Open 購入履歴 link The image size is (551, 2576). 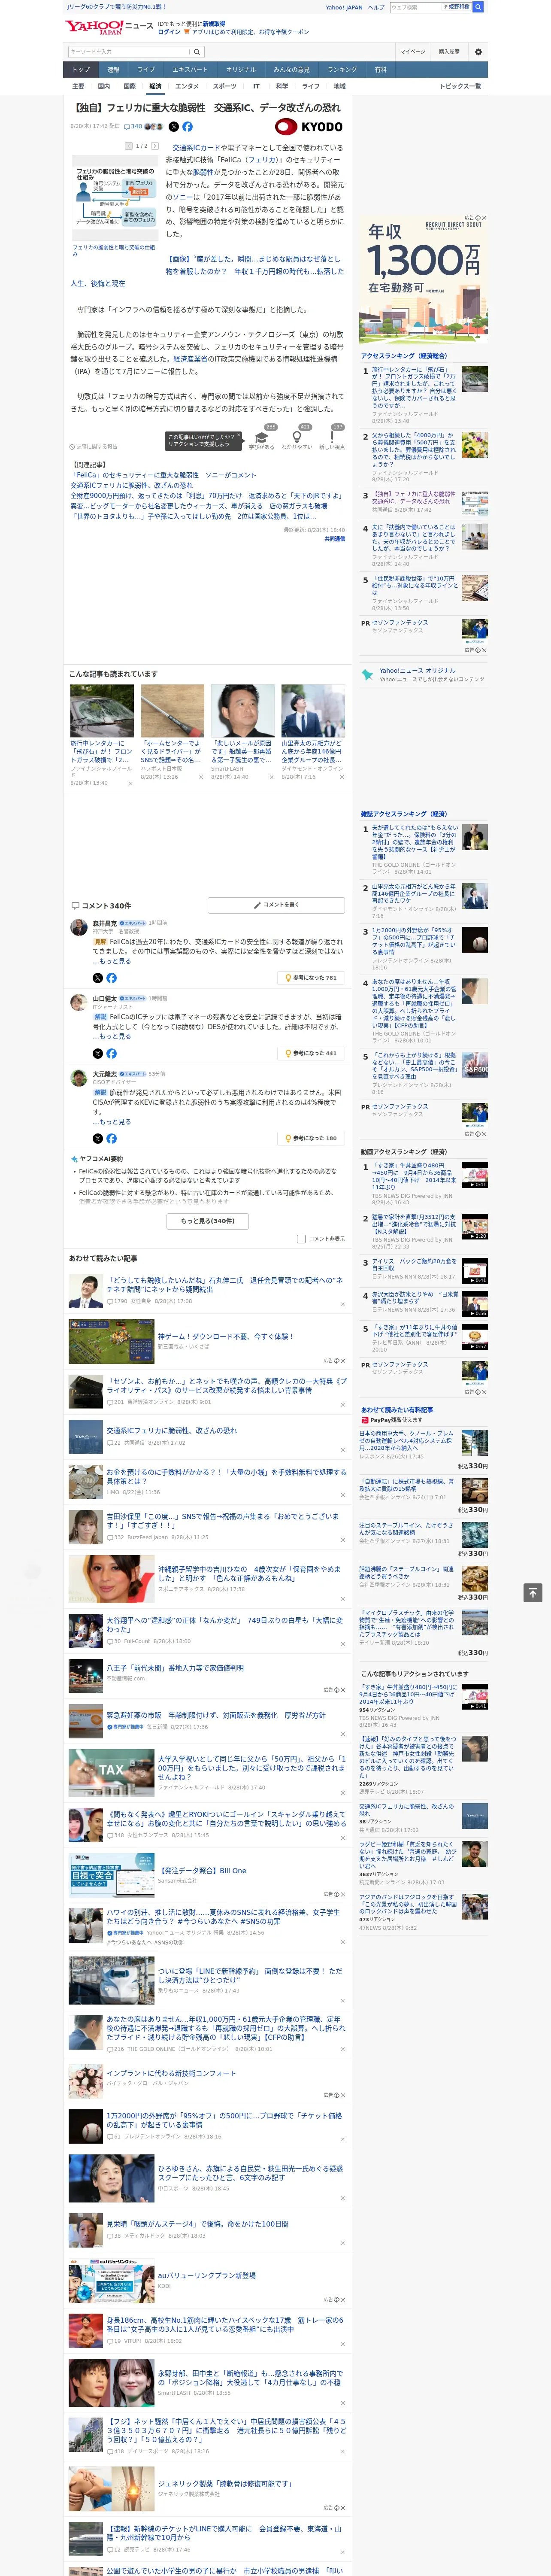click(449, 51)
